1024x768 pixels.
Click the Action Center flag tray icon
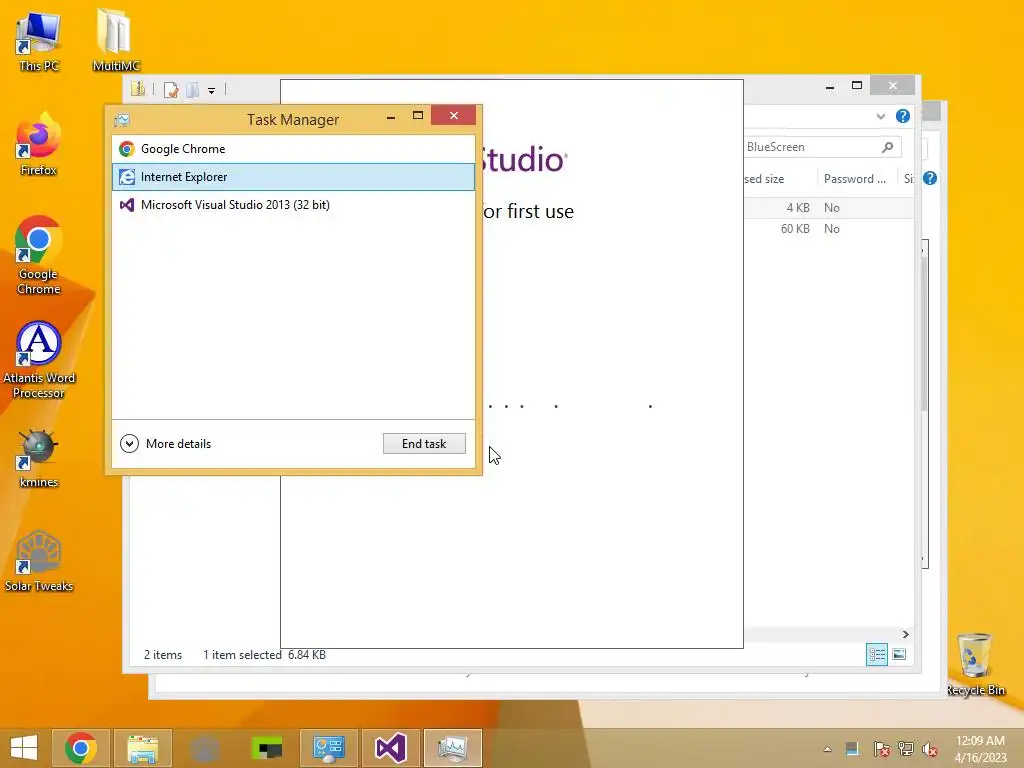[881, 749]
